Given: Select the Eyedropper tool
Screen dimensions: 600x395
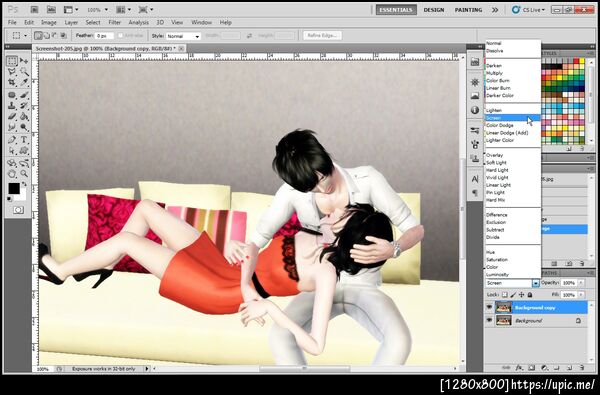Looking at the screenshot, I should click(24, 82).
